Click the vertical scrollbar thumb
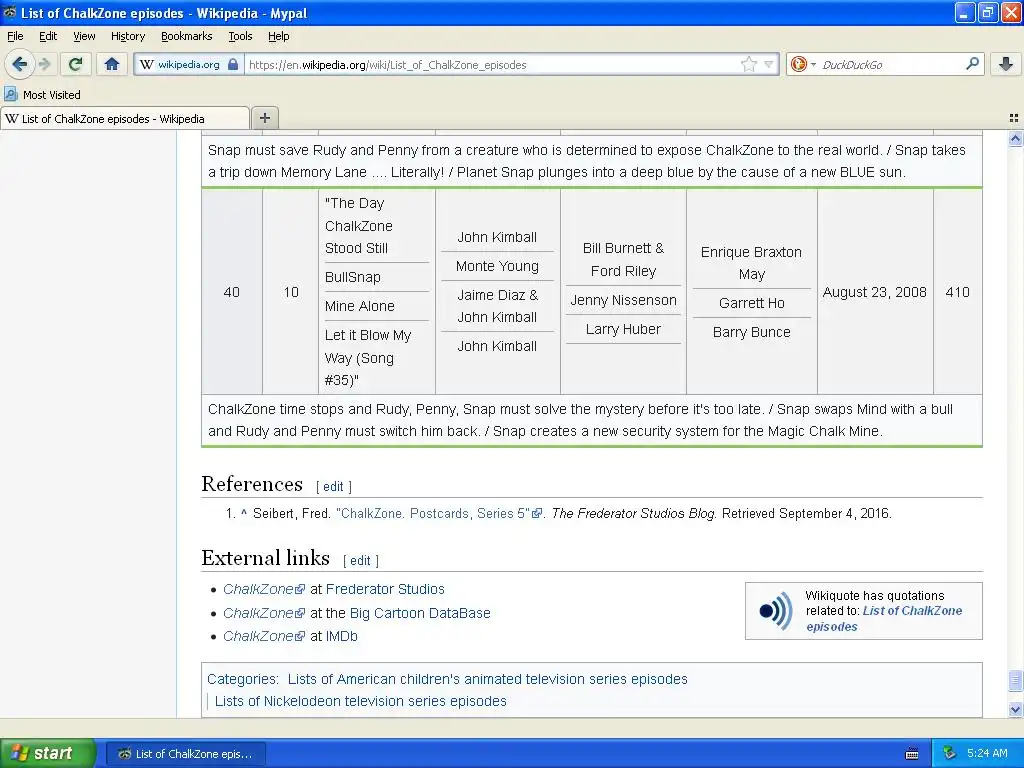This screenshot has height=768, width=1024. [1015, 680]
